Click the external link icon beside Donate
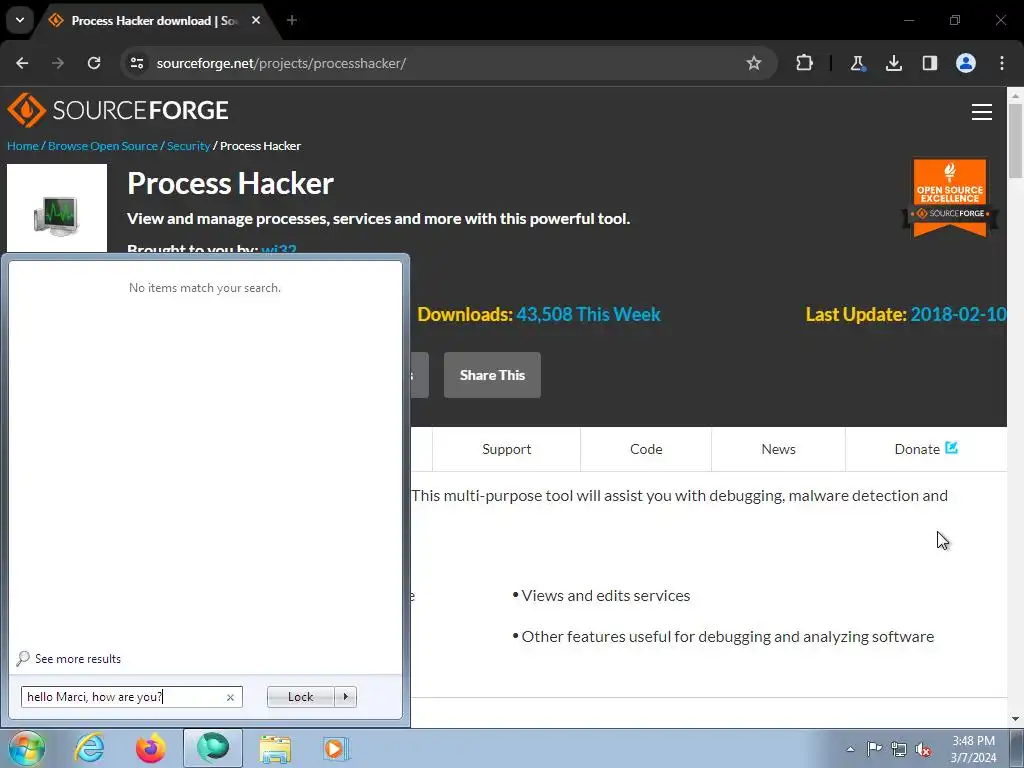The height and width of the screenshot is (768, 1024). [x=952, y=448]
